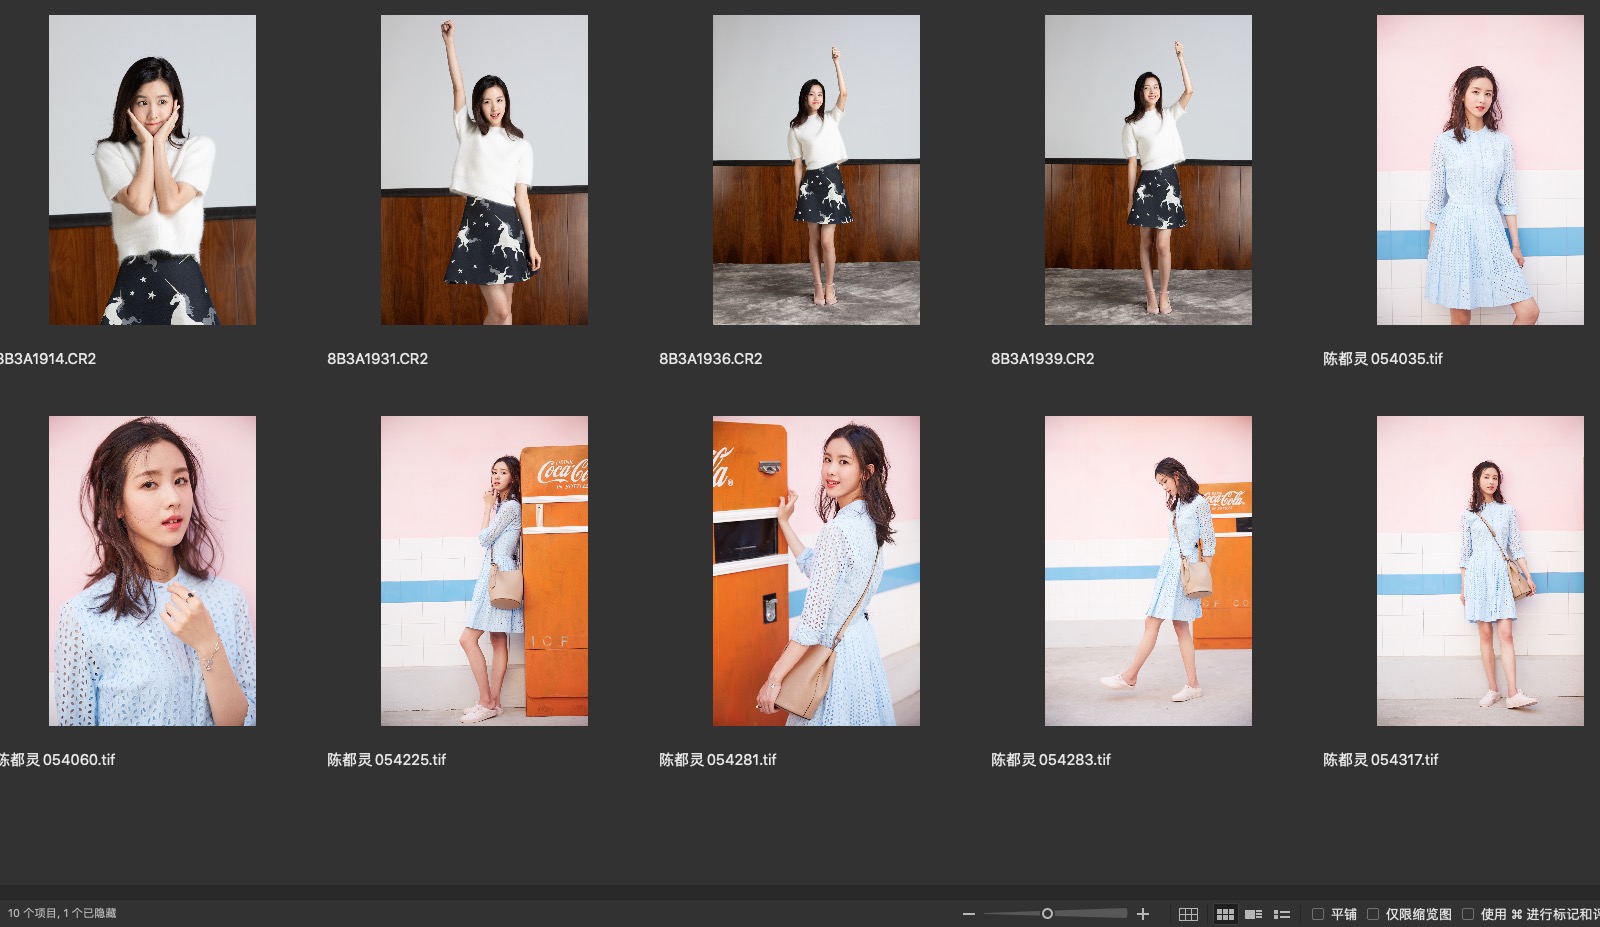Click the 陈都灵 054225.tif filename label

(x=386, y=760)
